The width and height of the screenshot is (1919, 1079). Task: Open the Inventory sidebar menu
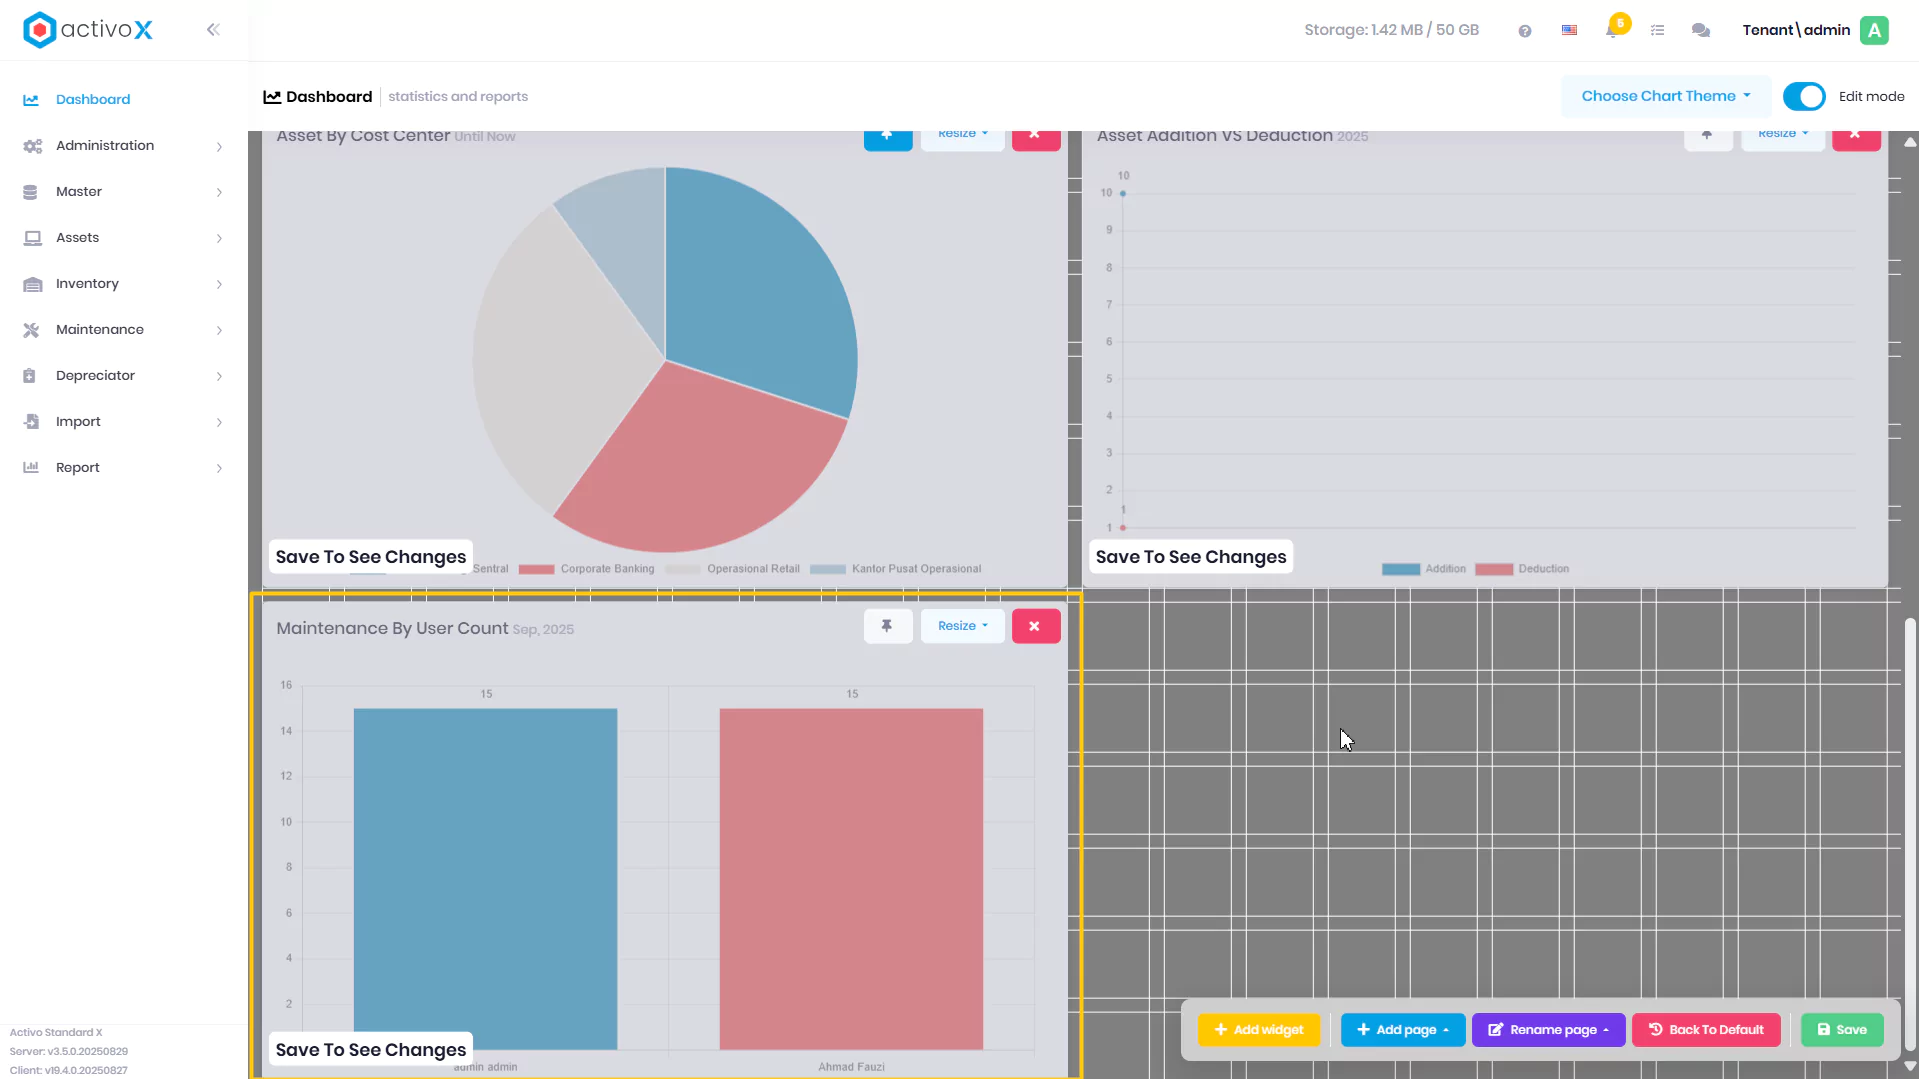click(x=124, y=284)
